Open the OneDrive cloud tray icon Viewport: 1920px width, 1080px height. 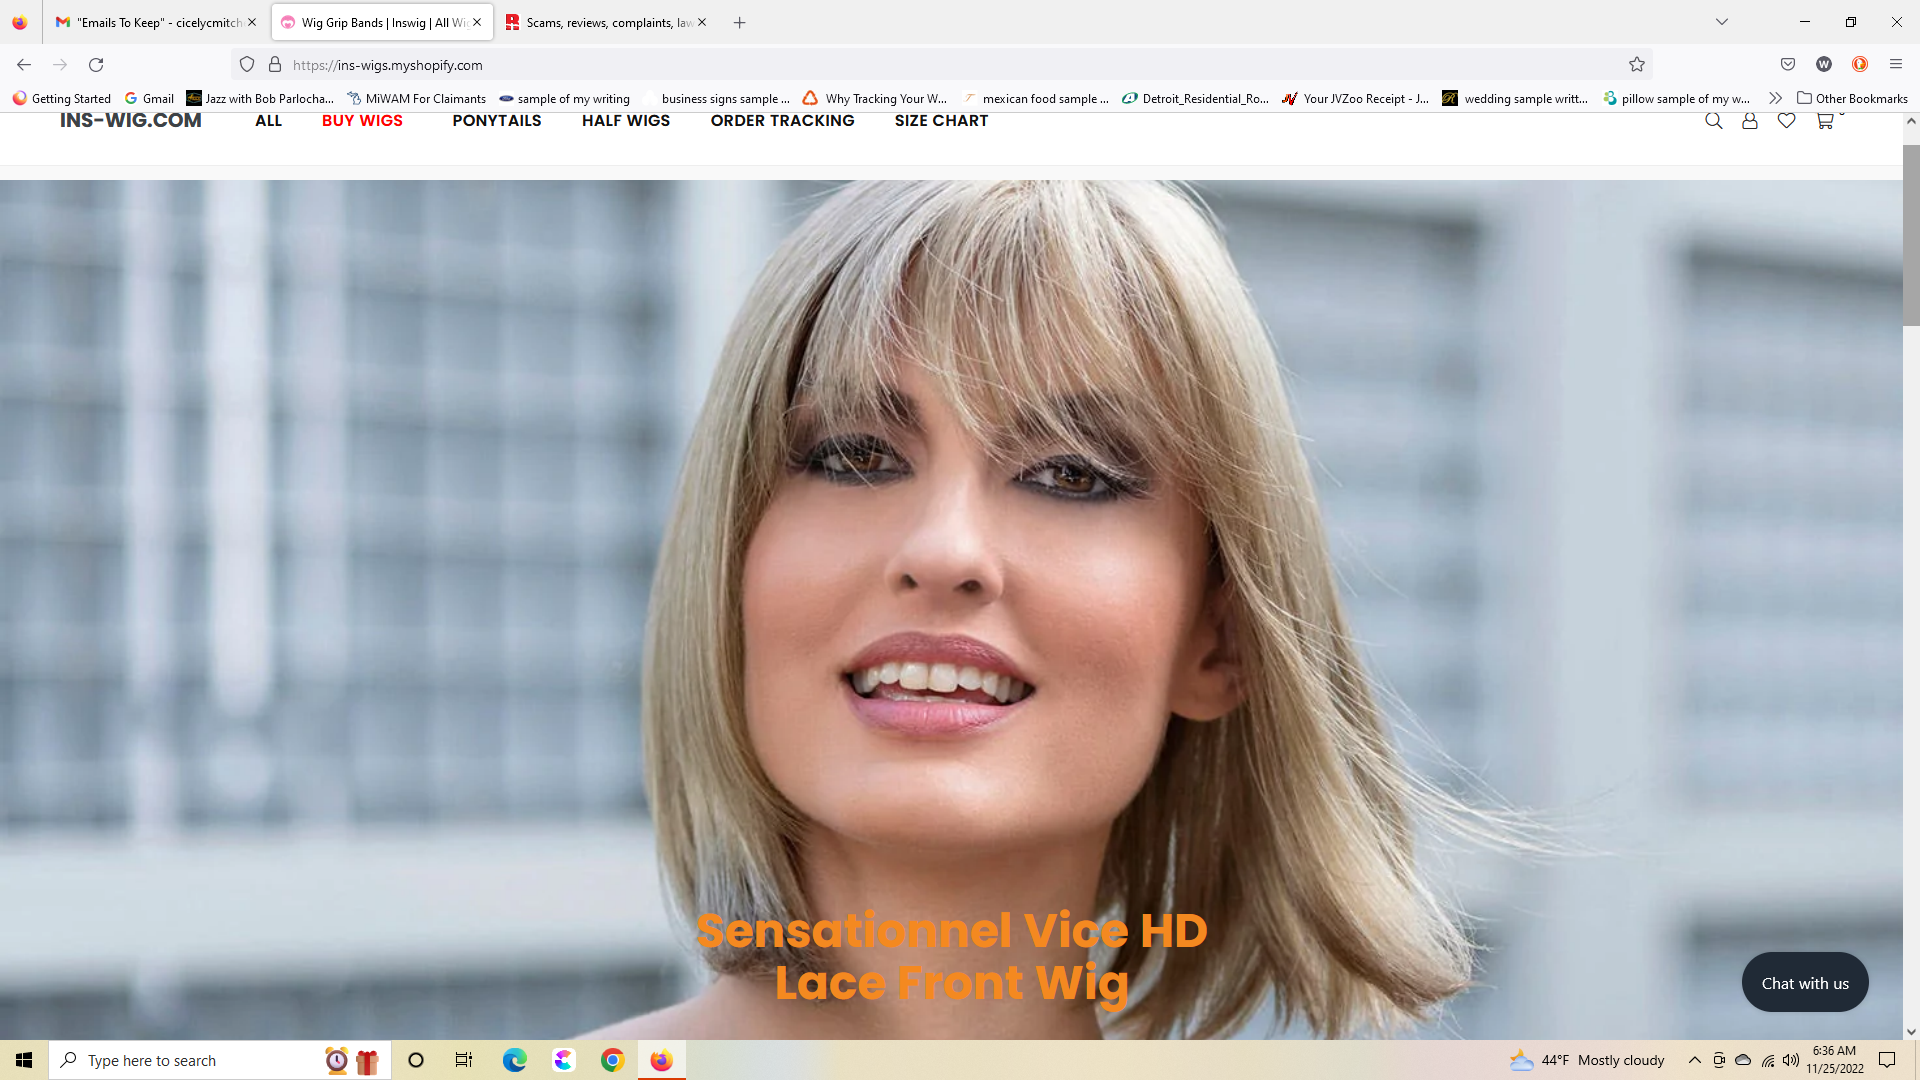[x=1743, y=1060]
